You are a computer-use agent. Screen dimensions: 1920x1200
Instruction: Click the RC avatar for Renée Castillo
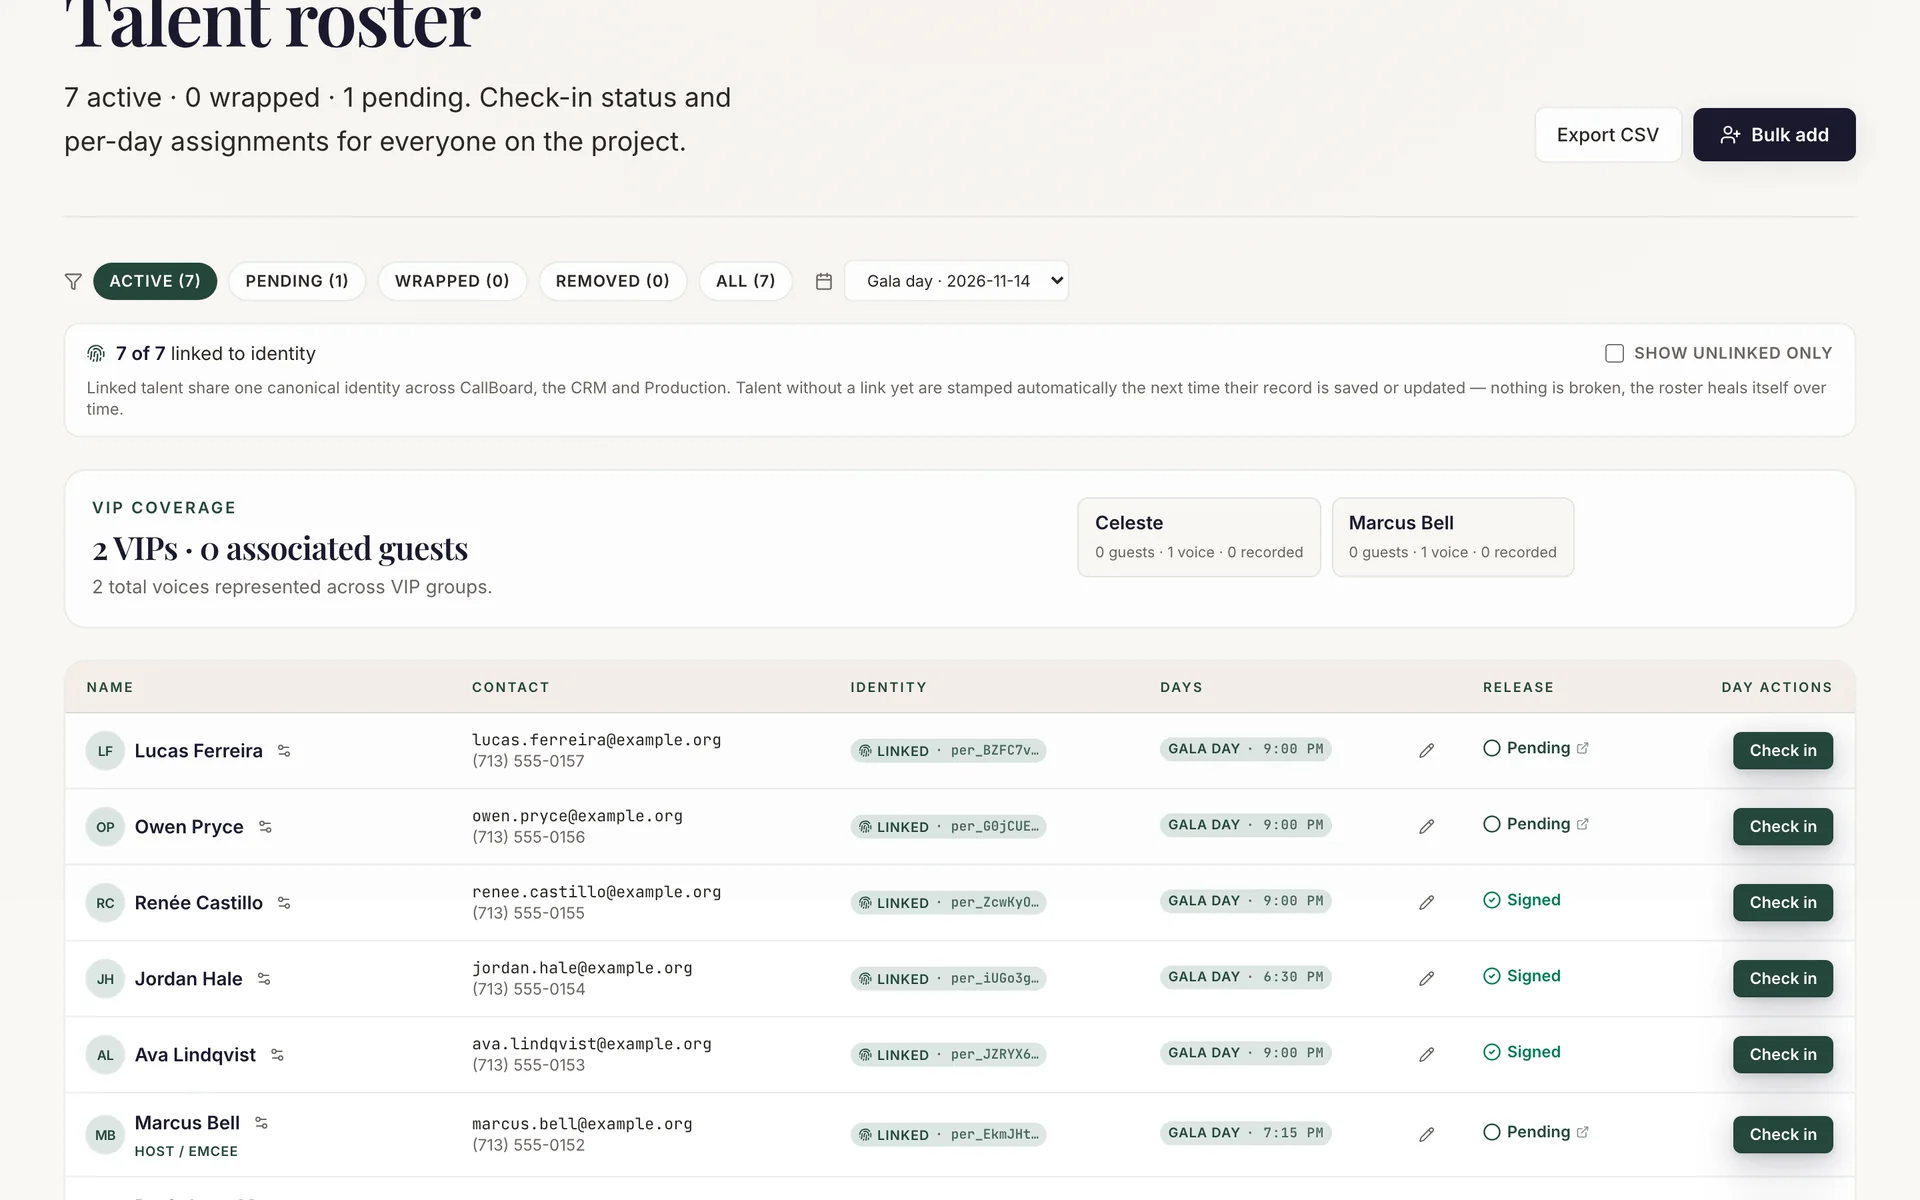[105, 903]
